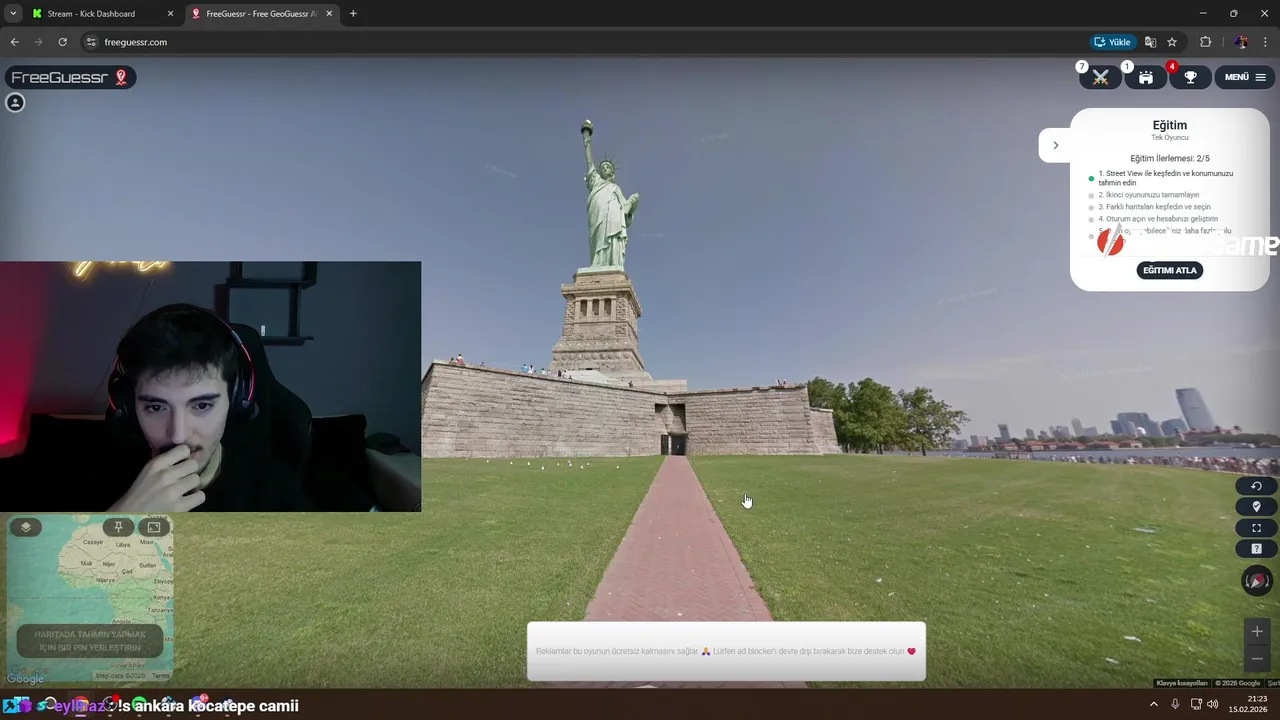This screenshot has width=1280, height=720.
Task: Open the user profile icon below the logo
Action: [x=15, y=102]
